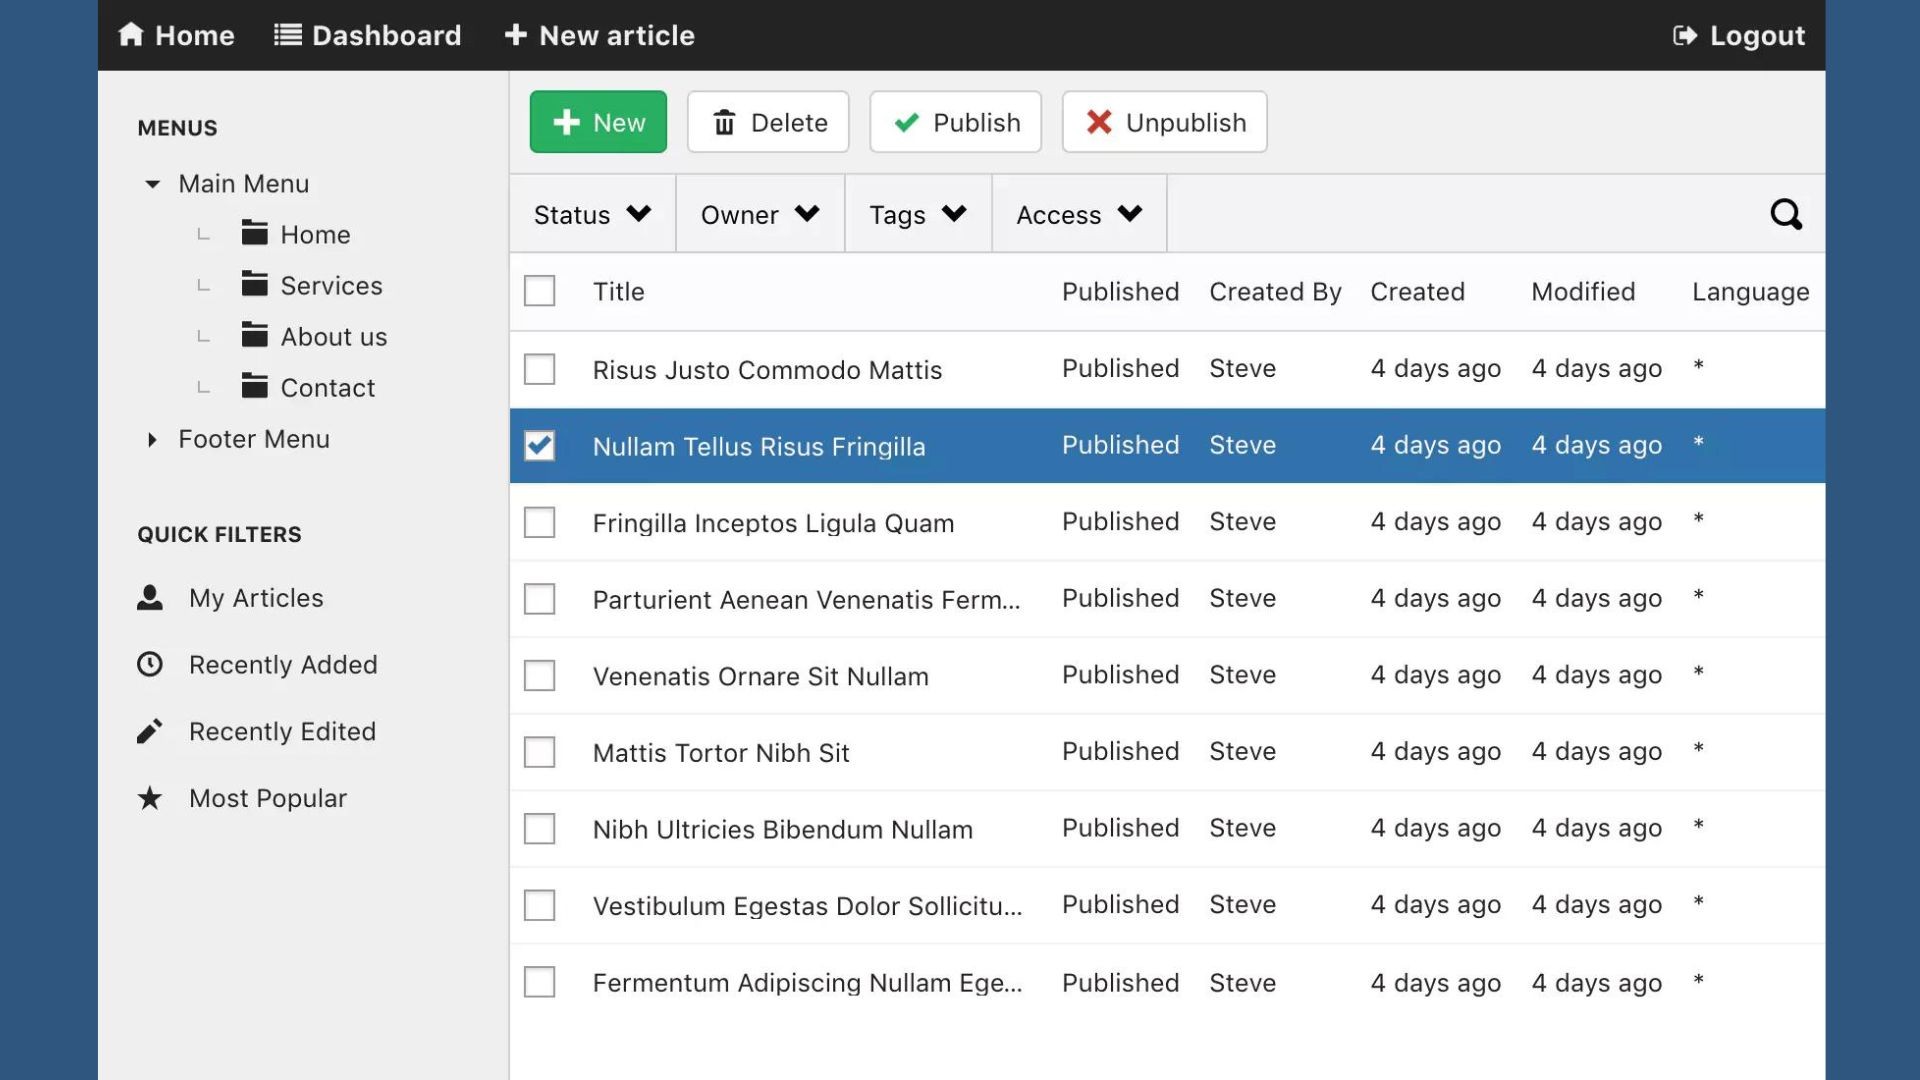Click the person icon for My Articles
Image resolution: width=1920 pixels, height=1080 pixels.
click(x=150, y=597)
